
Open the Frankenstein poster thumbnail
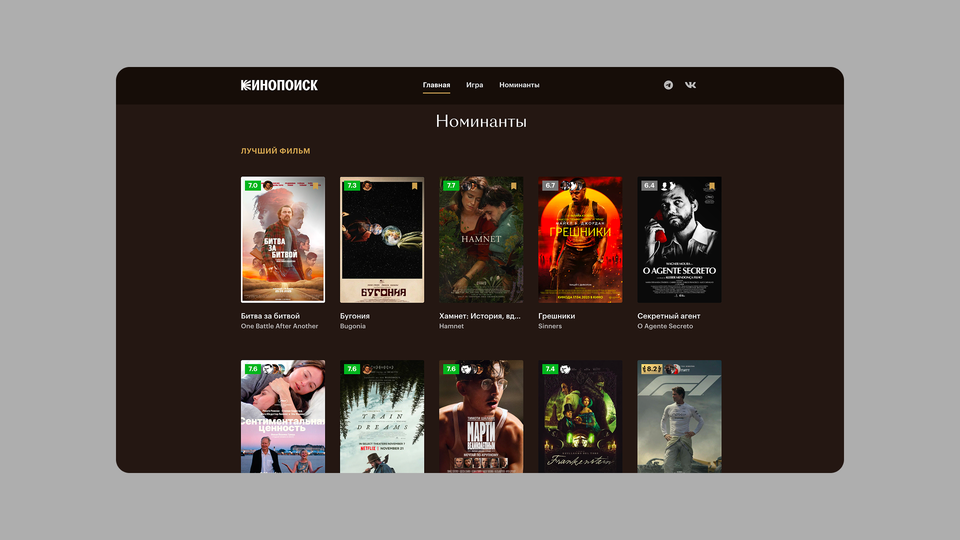click(580, 416)
